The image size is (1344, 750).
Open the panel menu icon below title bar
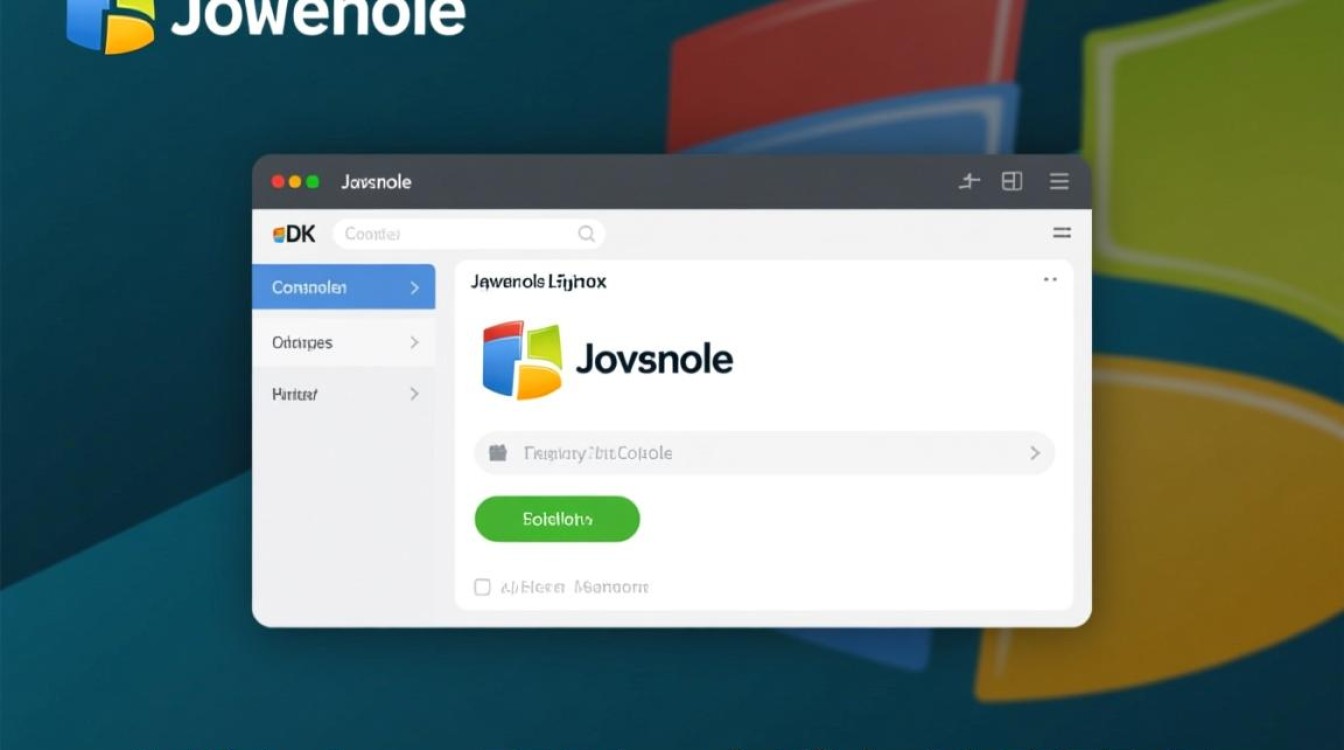tap(1062, 232)
